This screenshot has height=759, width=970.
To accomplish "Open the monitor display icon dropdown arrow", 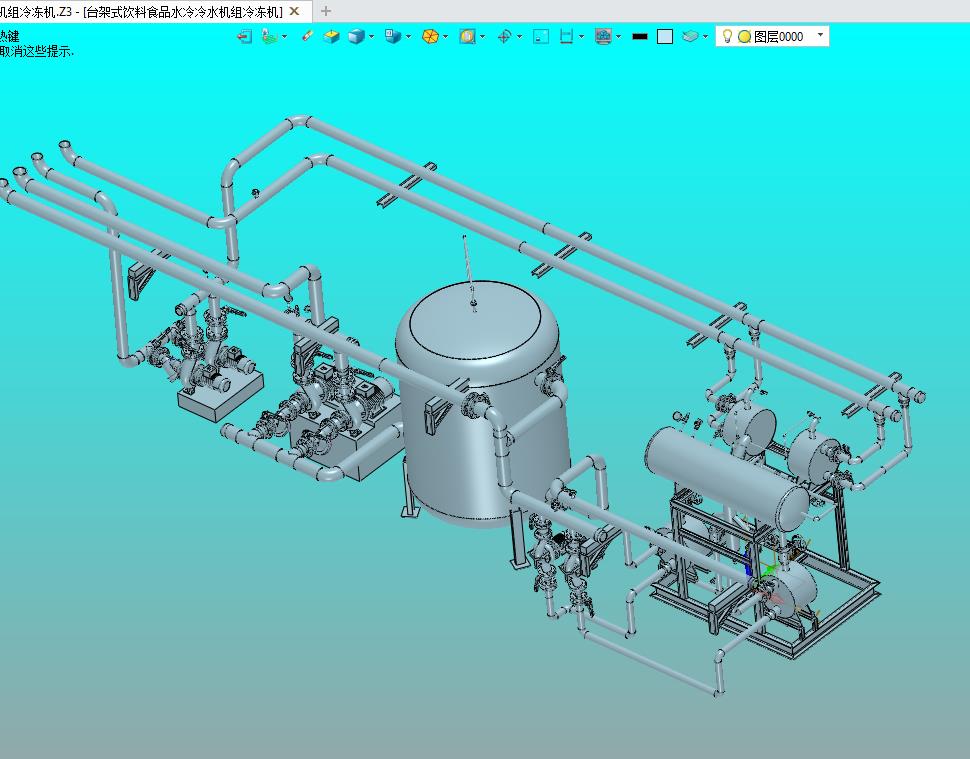I will pyautogui.click(x=619, y=36).
